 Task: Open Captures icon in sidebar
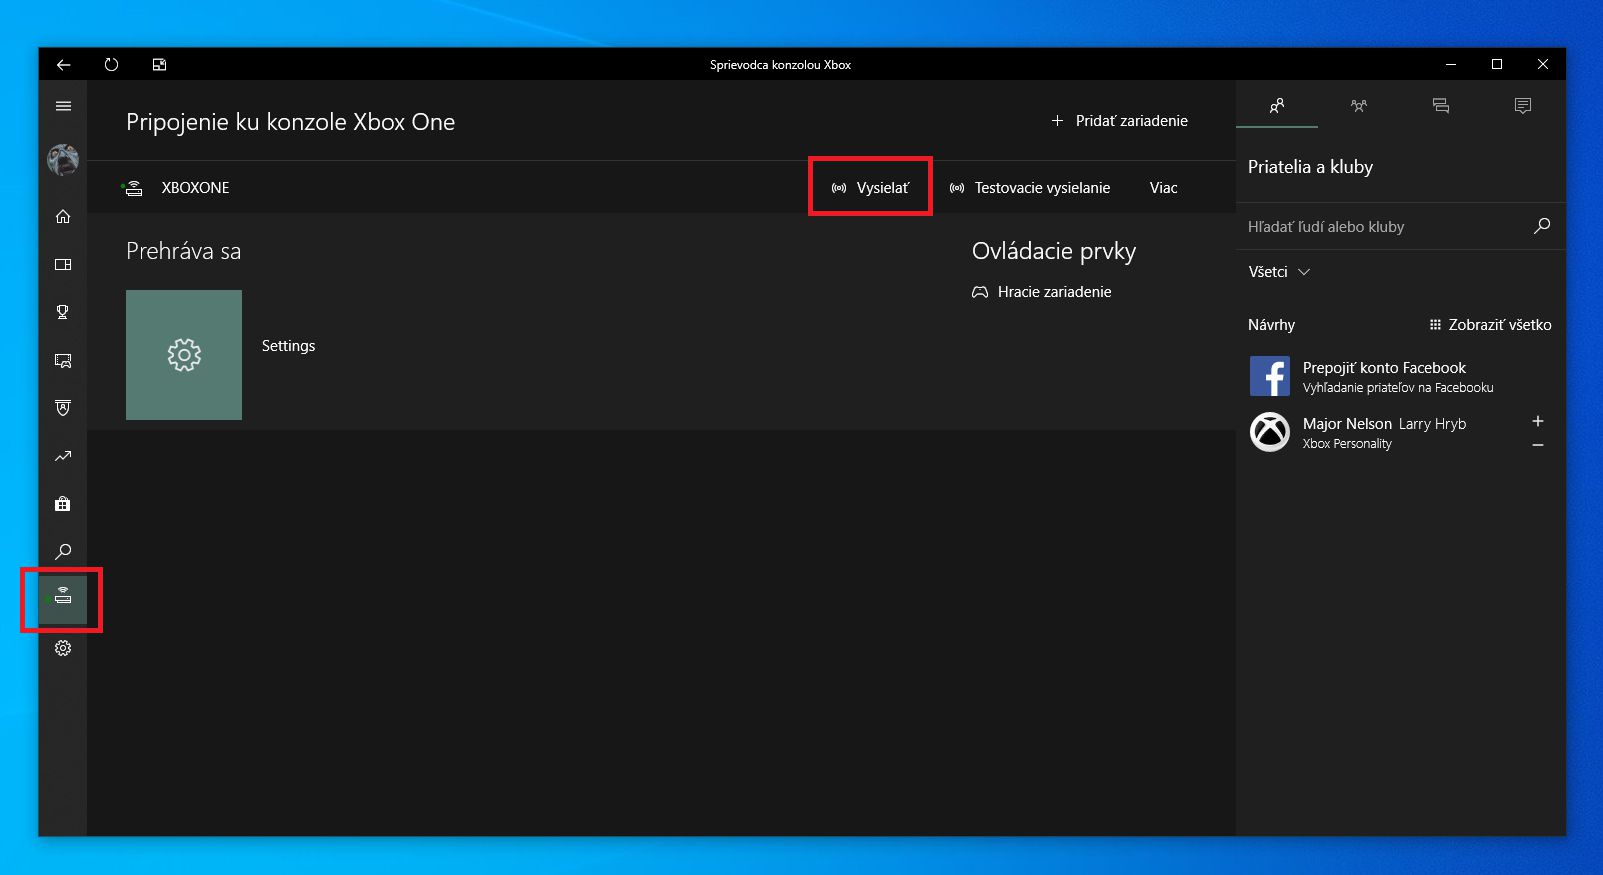(63, 360)
